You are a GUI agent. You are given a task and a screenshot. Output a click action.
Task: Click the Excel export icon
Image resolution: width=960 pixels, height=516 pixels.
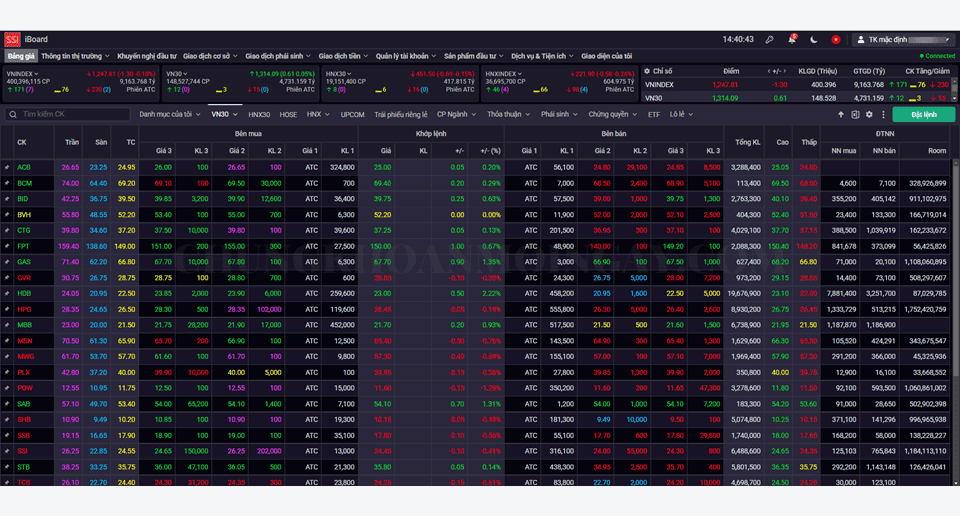(854, 115)
